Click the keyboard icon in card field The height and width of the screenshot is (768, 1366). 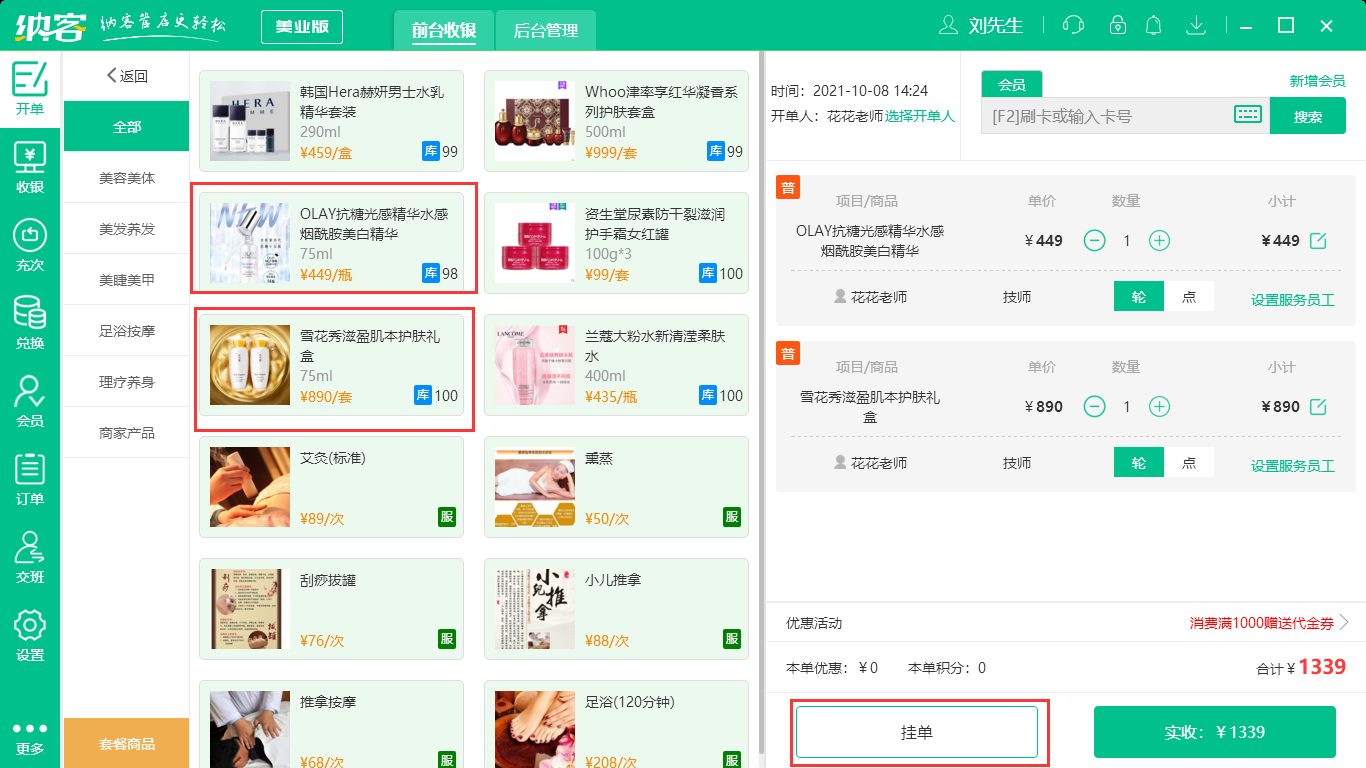coord(1247,115)
